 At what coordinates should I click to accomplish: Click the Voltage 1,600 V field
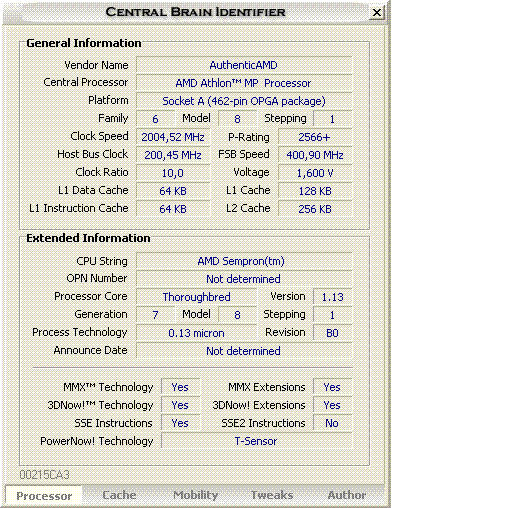315,173
